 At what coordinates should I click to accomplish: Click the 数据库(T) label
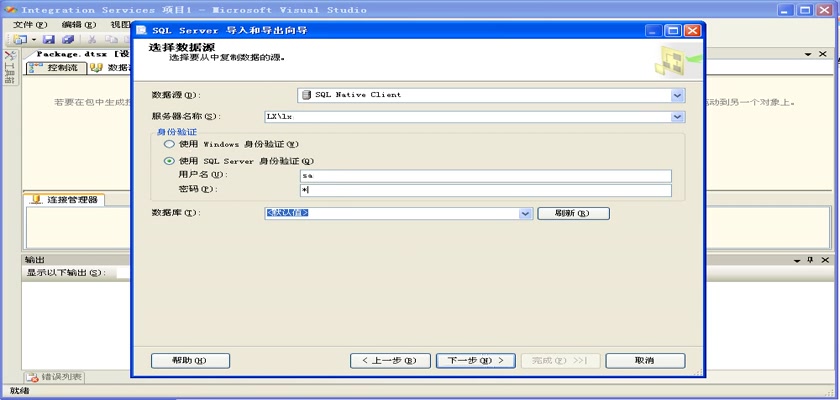coord(176,213)
